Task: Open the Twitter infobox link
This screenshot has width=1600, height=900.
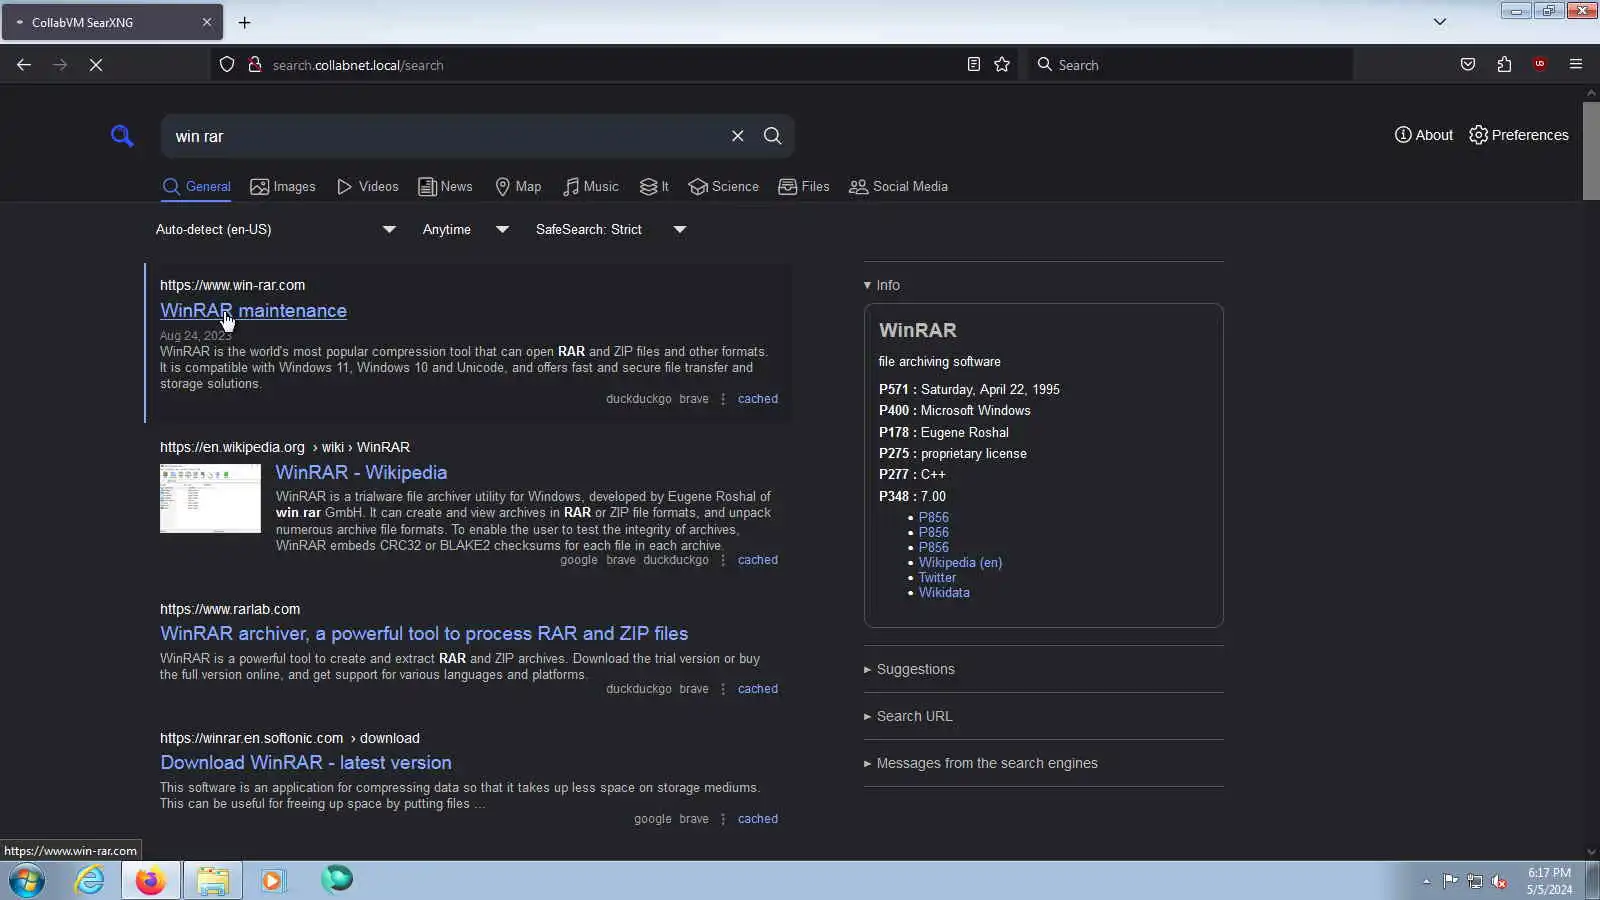Action: pyautogui.click(x=937, y=578)
